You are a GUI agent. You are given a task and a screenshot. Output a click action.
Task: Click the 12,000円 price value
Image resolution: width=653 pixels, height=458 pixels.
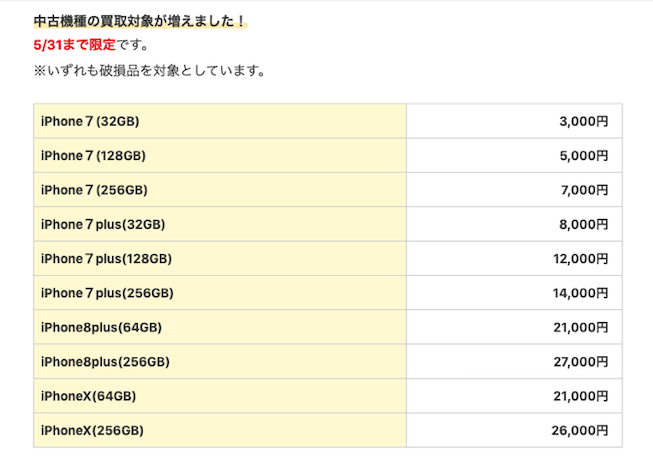pyautogui.click(x=579, y=258)
